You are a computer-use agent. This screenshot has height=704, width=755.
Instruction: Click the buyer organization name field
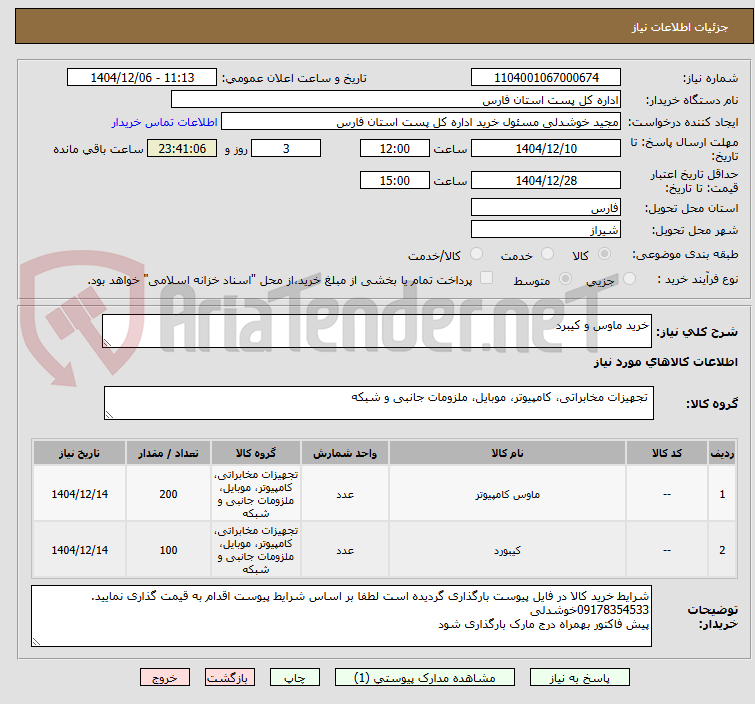coord(396,100)
